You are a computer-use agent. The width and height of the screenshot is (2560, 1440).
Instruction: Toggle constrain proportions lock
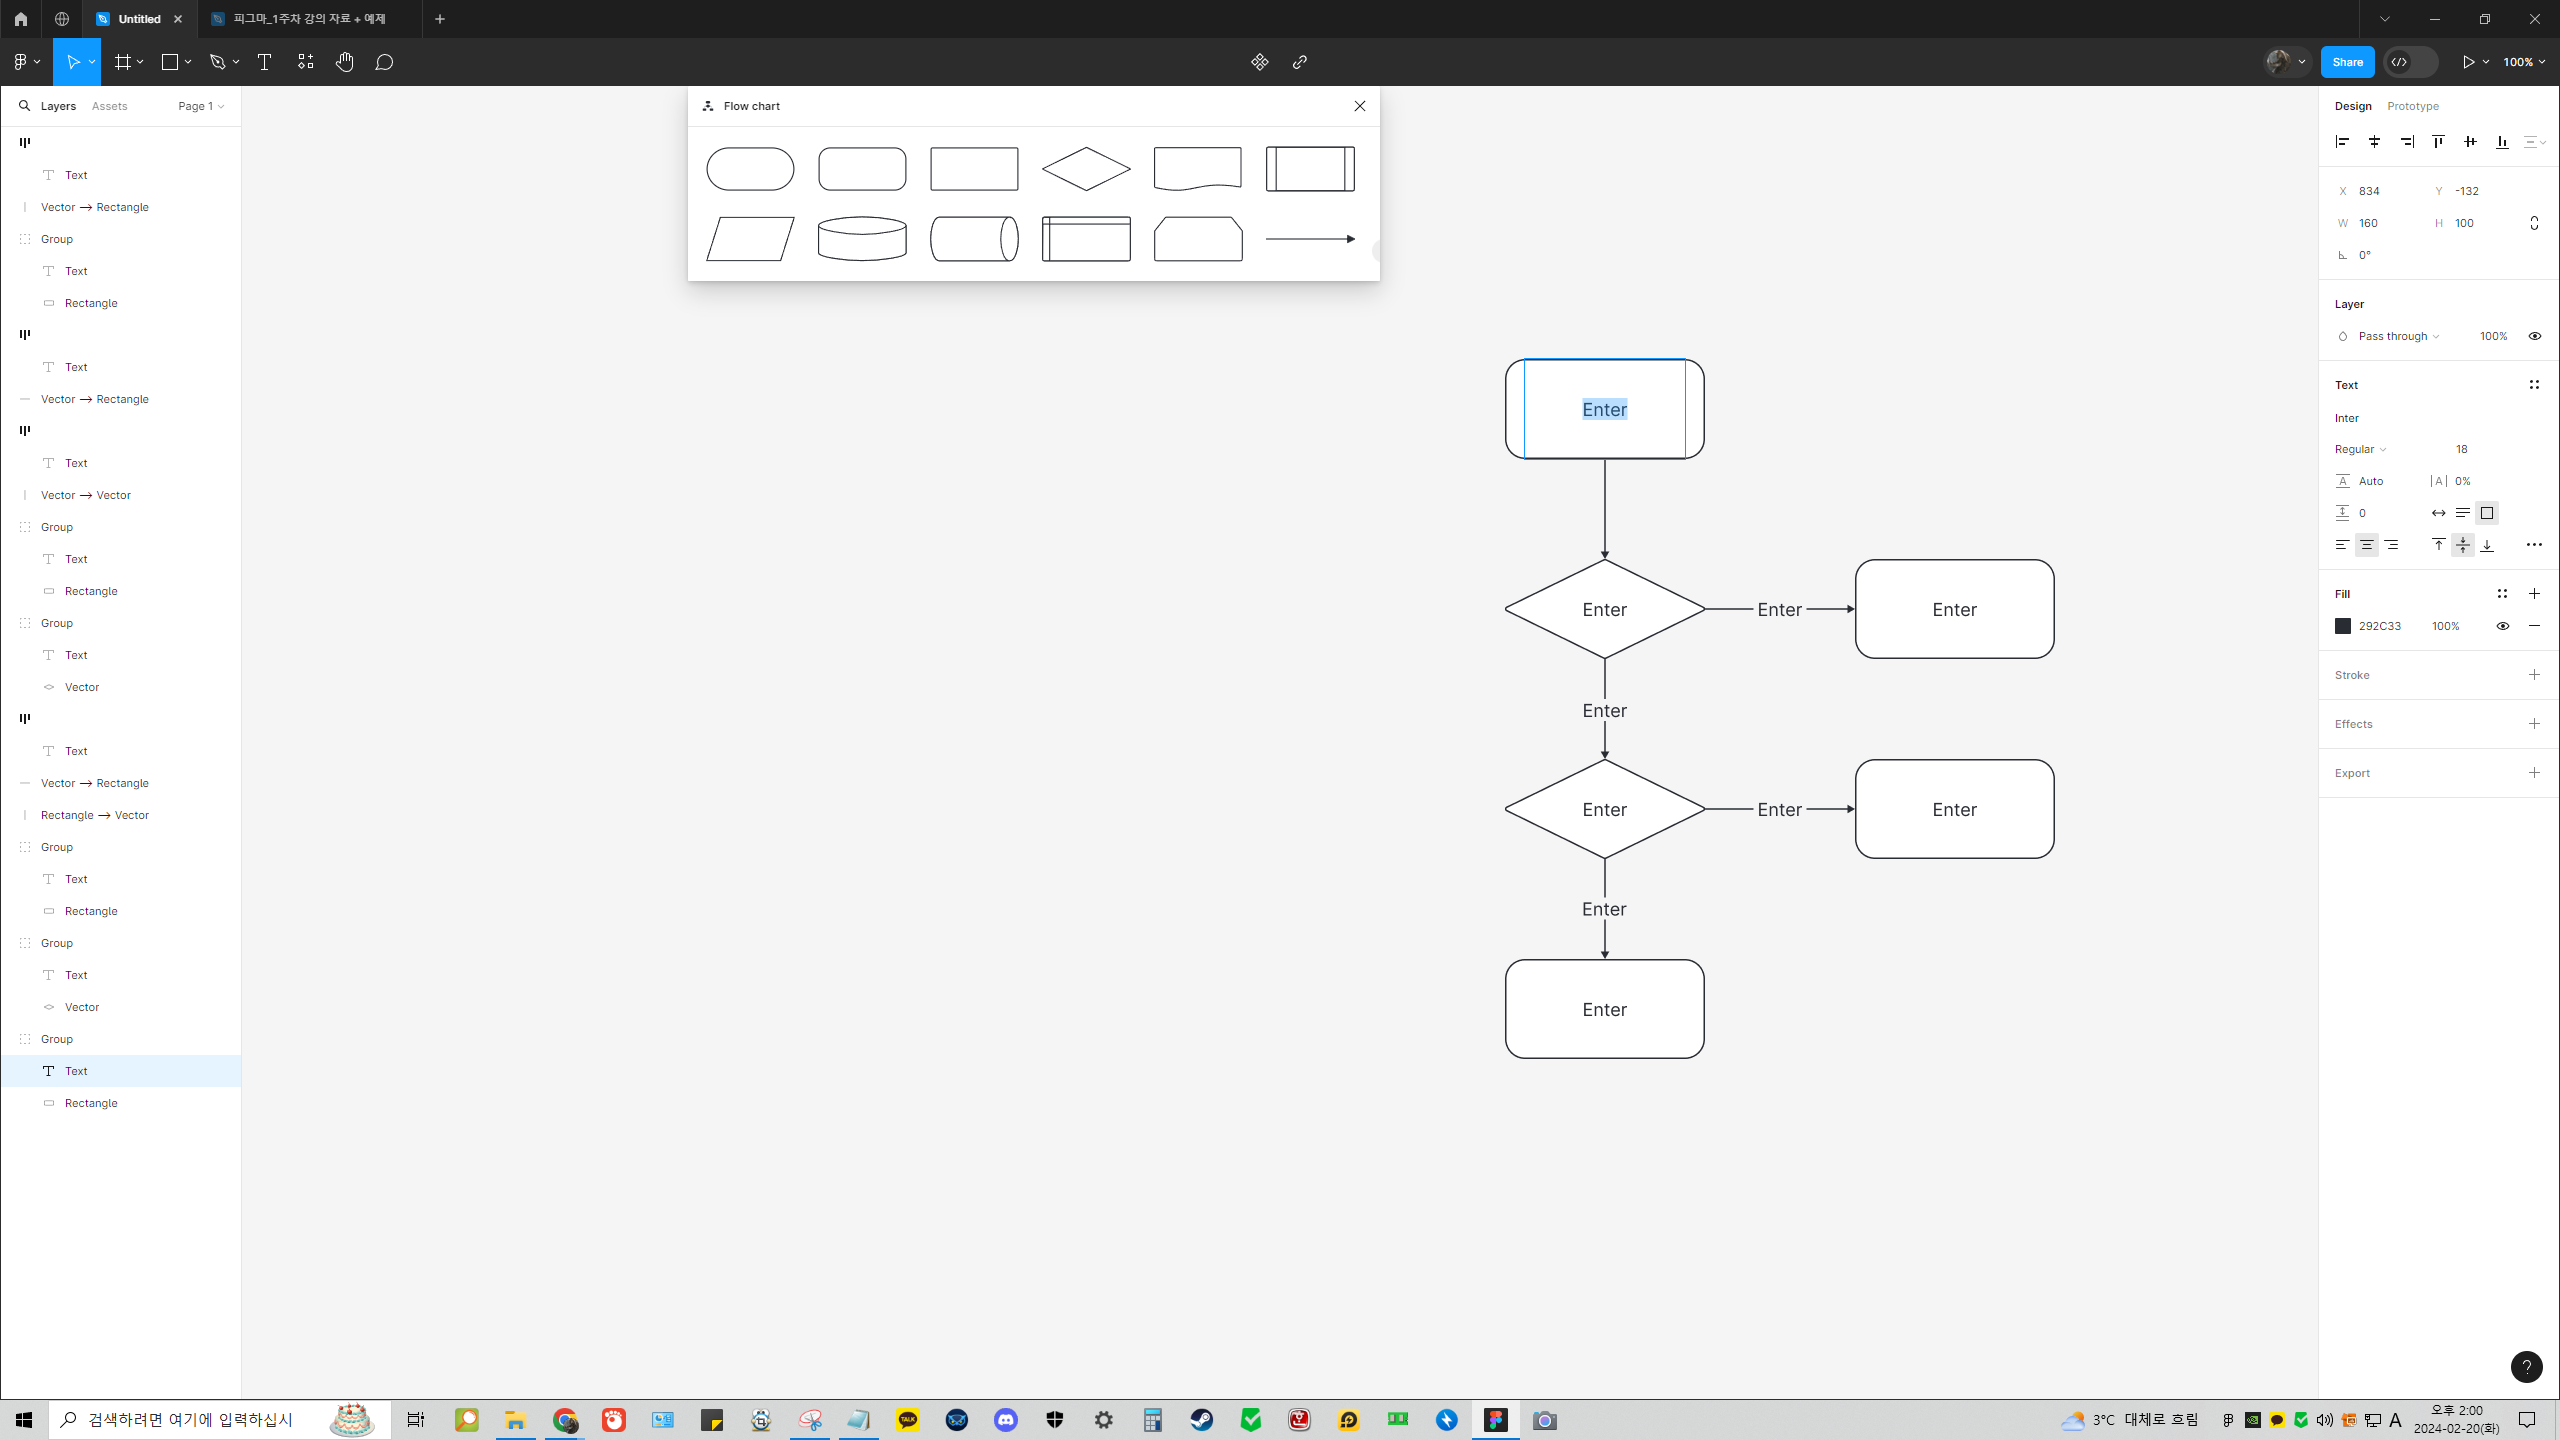click(x=2534, y=223)
